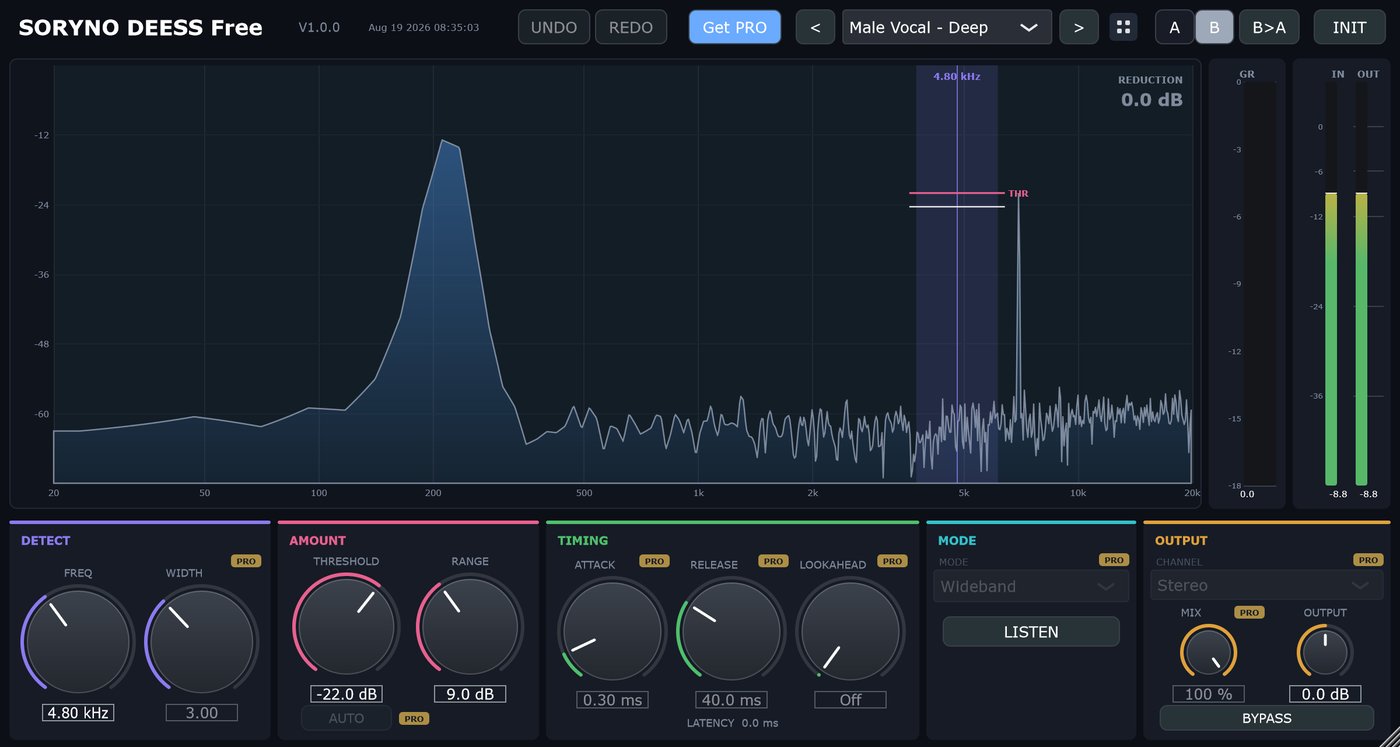The width and height of the screenshot is (1400, 747).
Task: Copy B to A with B>A button
Action: pyautogui.click(x=1269, y=27)
